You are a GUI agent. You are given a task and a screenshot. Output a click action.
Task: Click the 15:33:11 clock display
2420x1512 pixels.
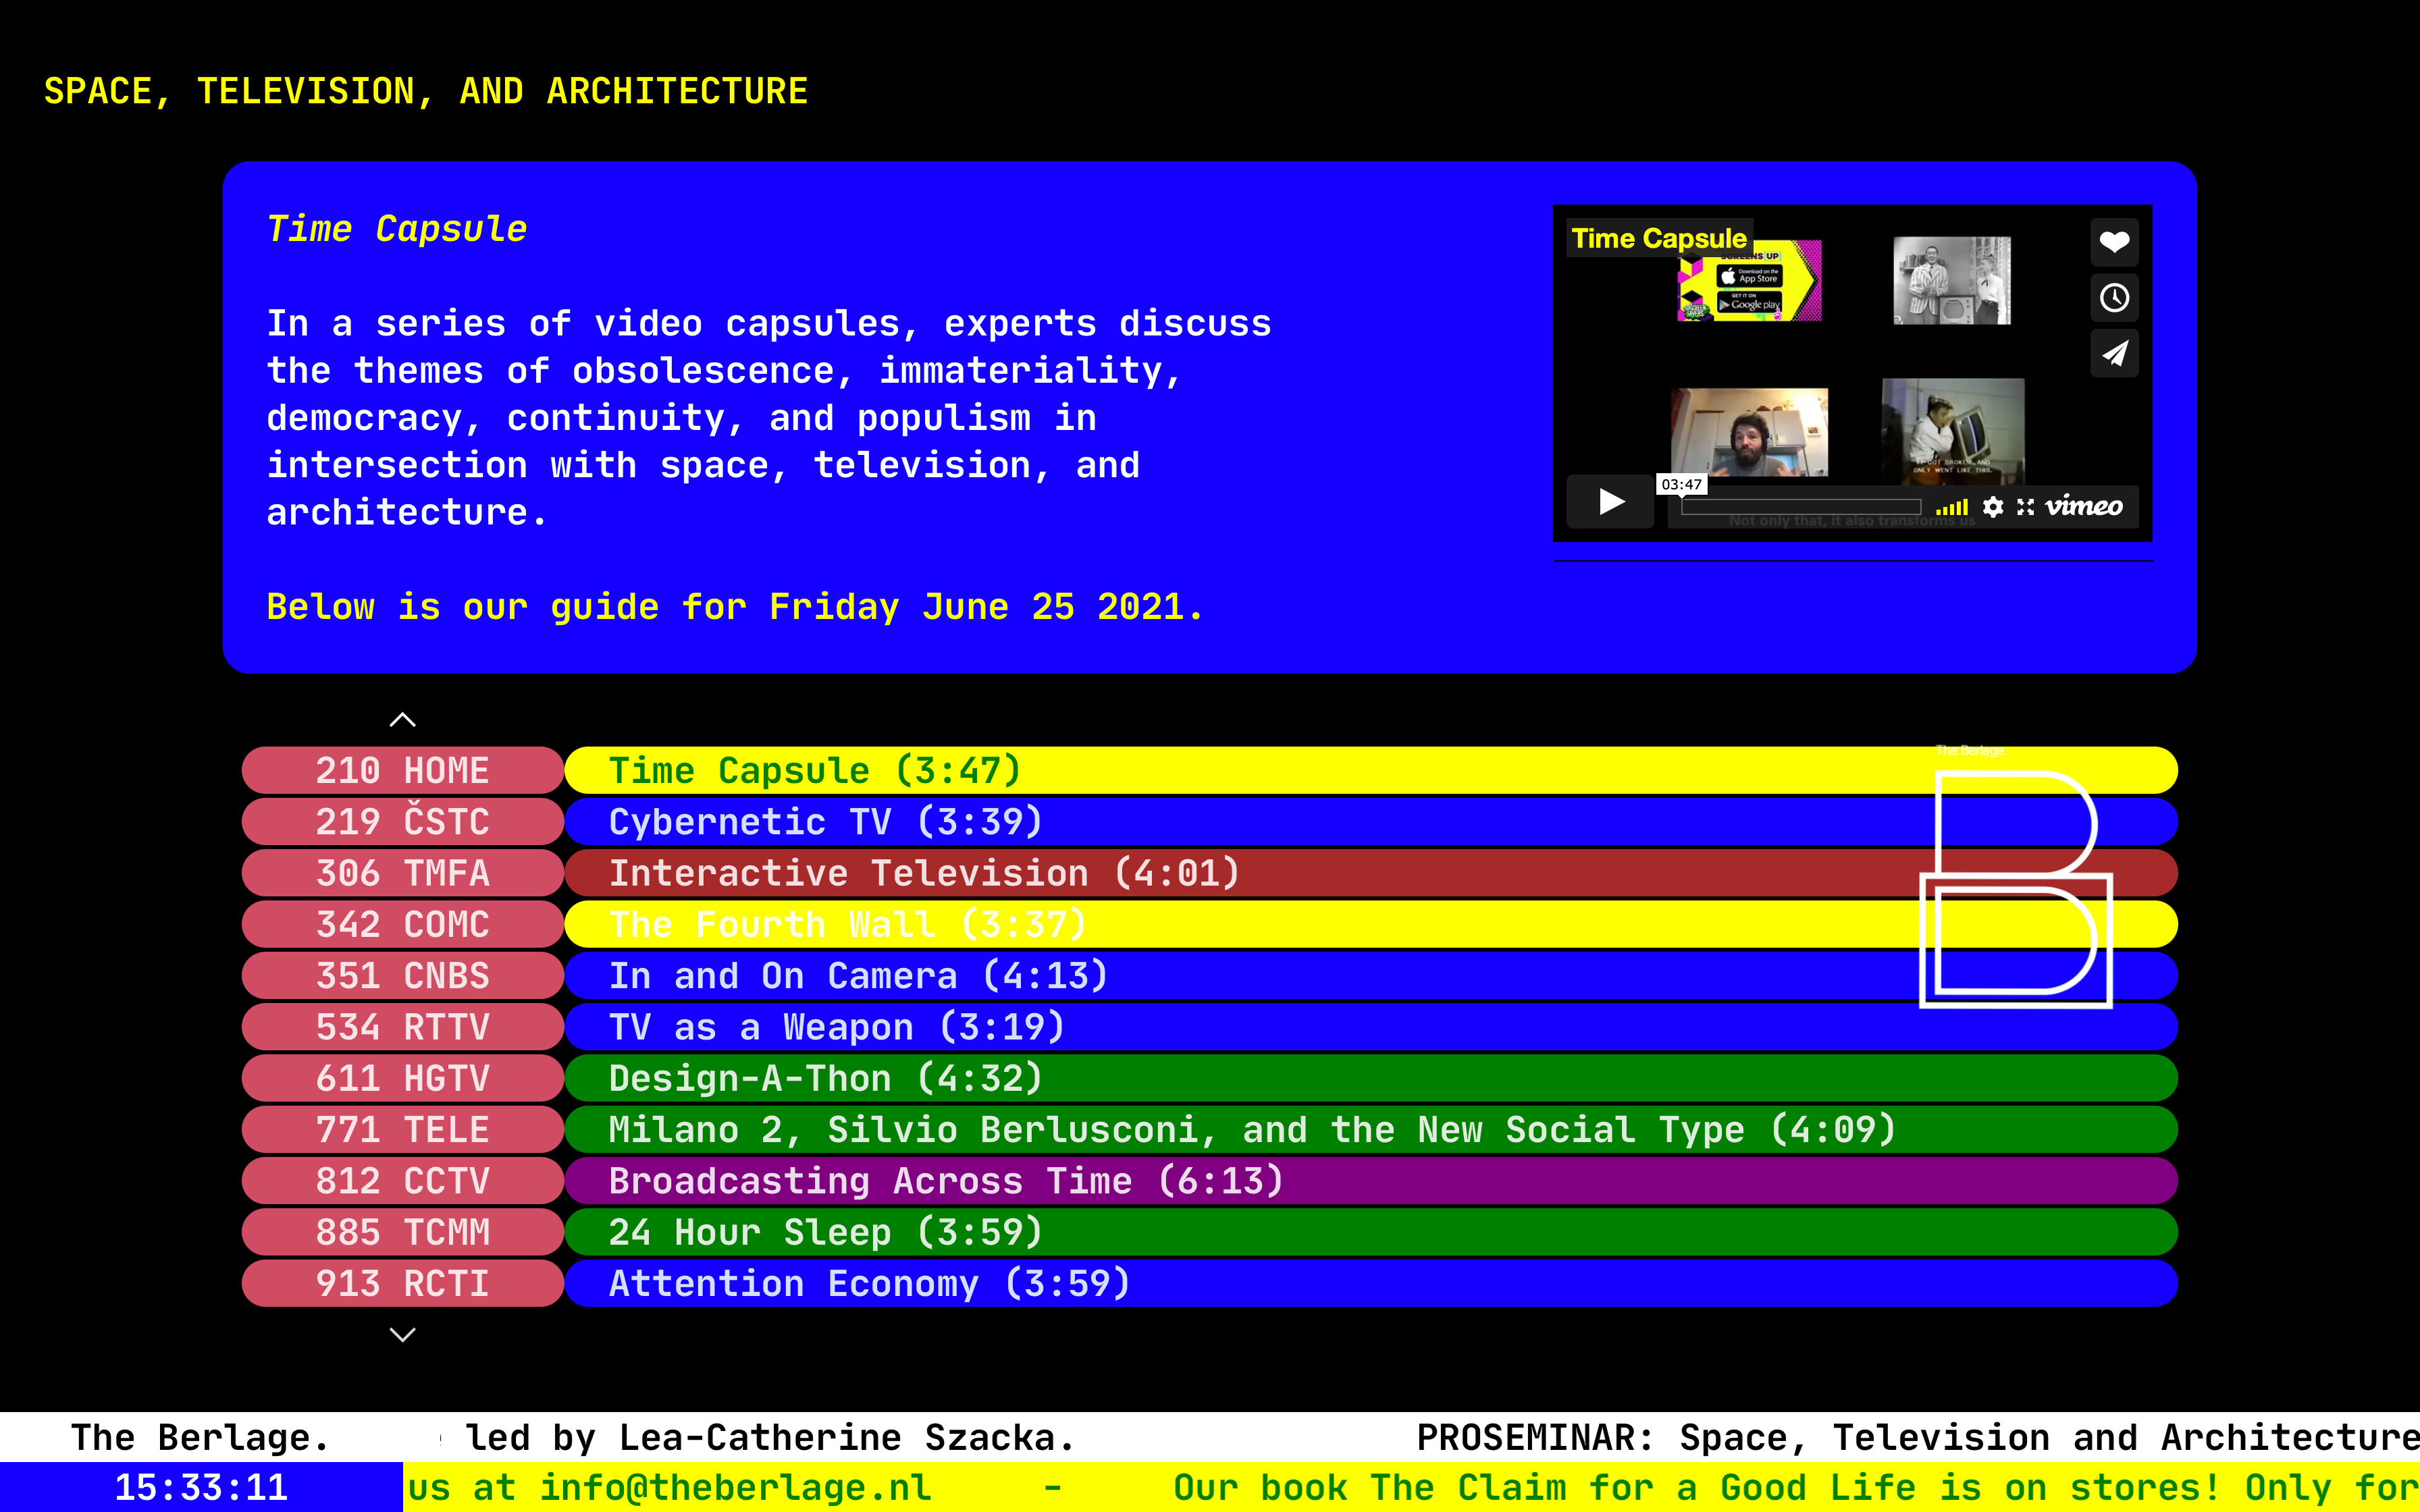[x=201, y=1488]
